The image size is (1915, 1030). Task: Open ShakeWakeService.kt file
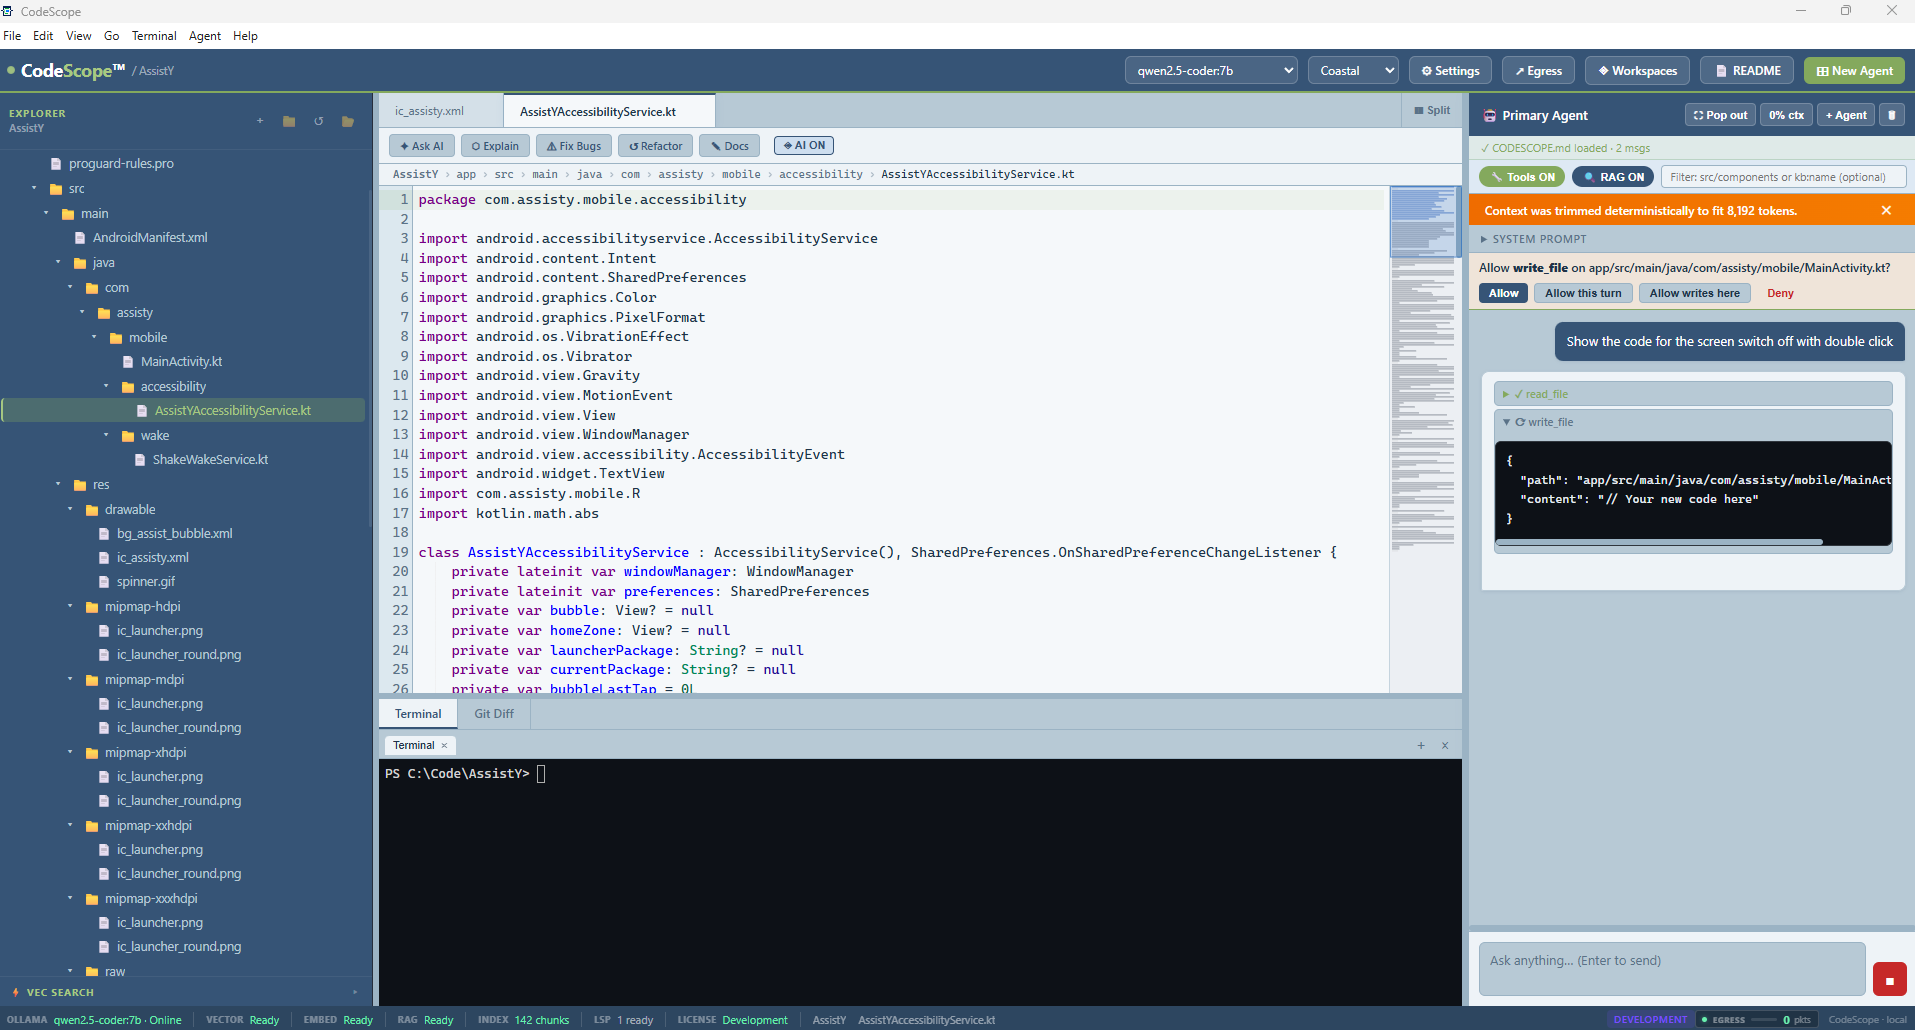tap(210, 460)
